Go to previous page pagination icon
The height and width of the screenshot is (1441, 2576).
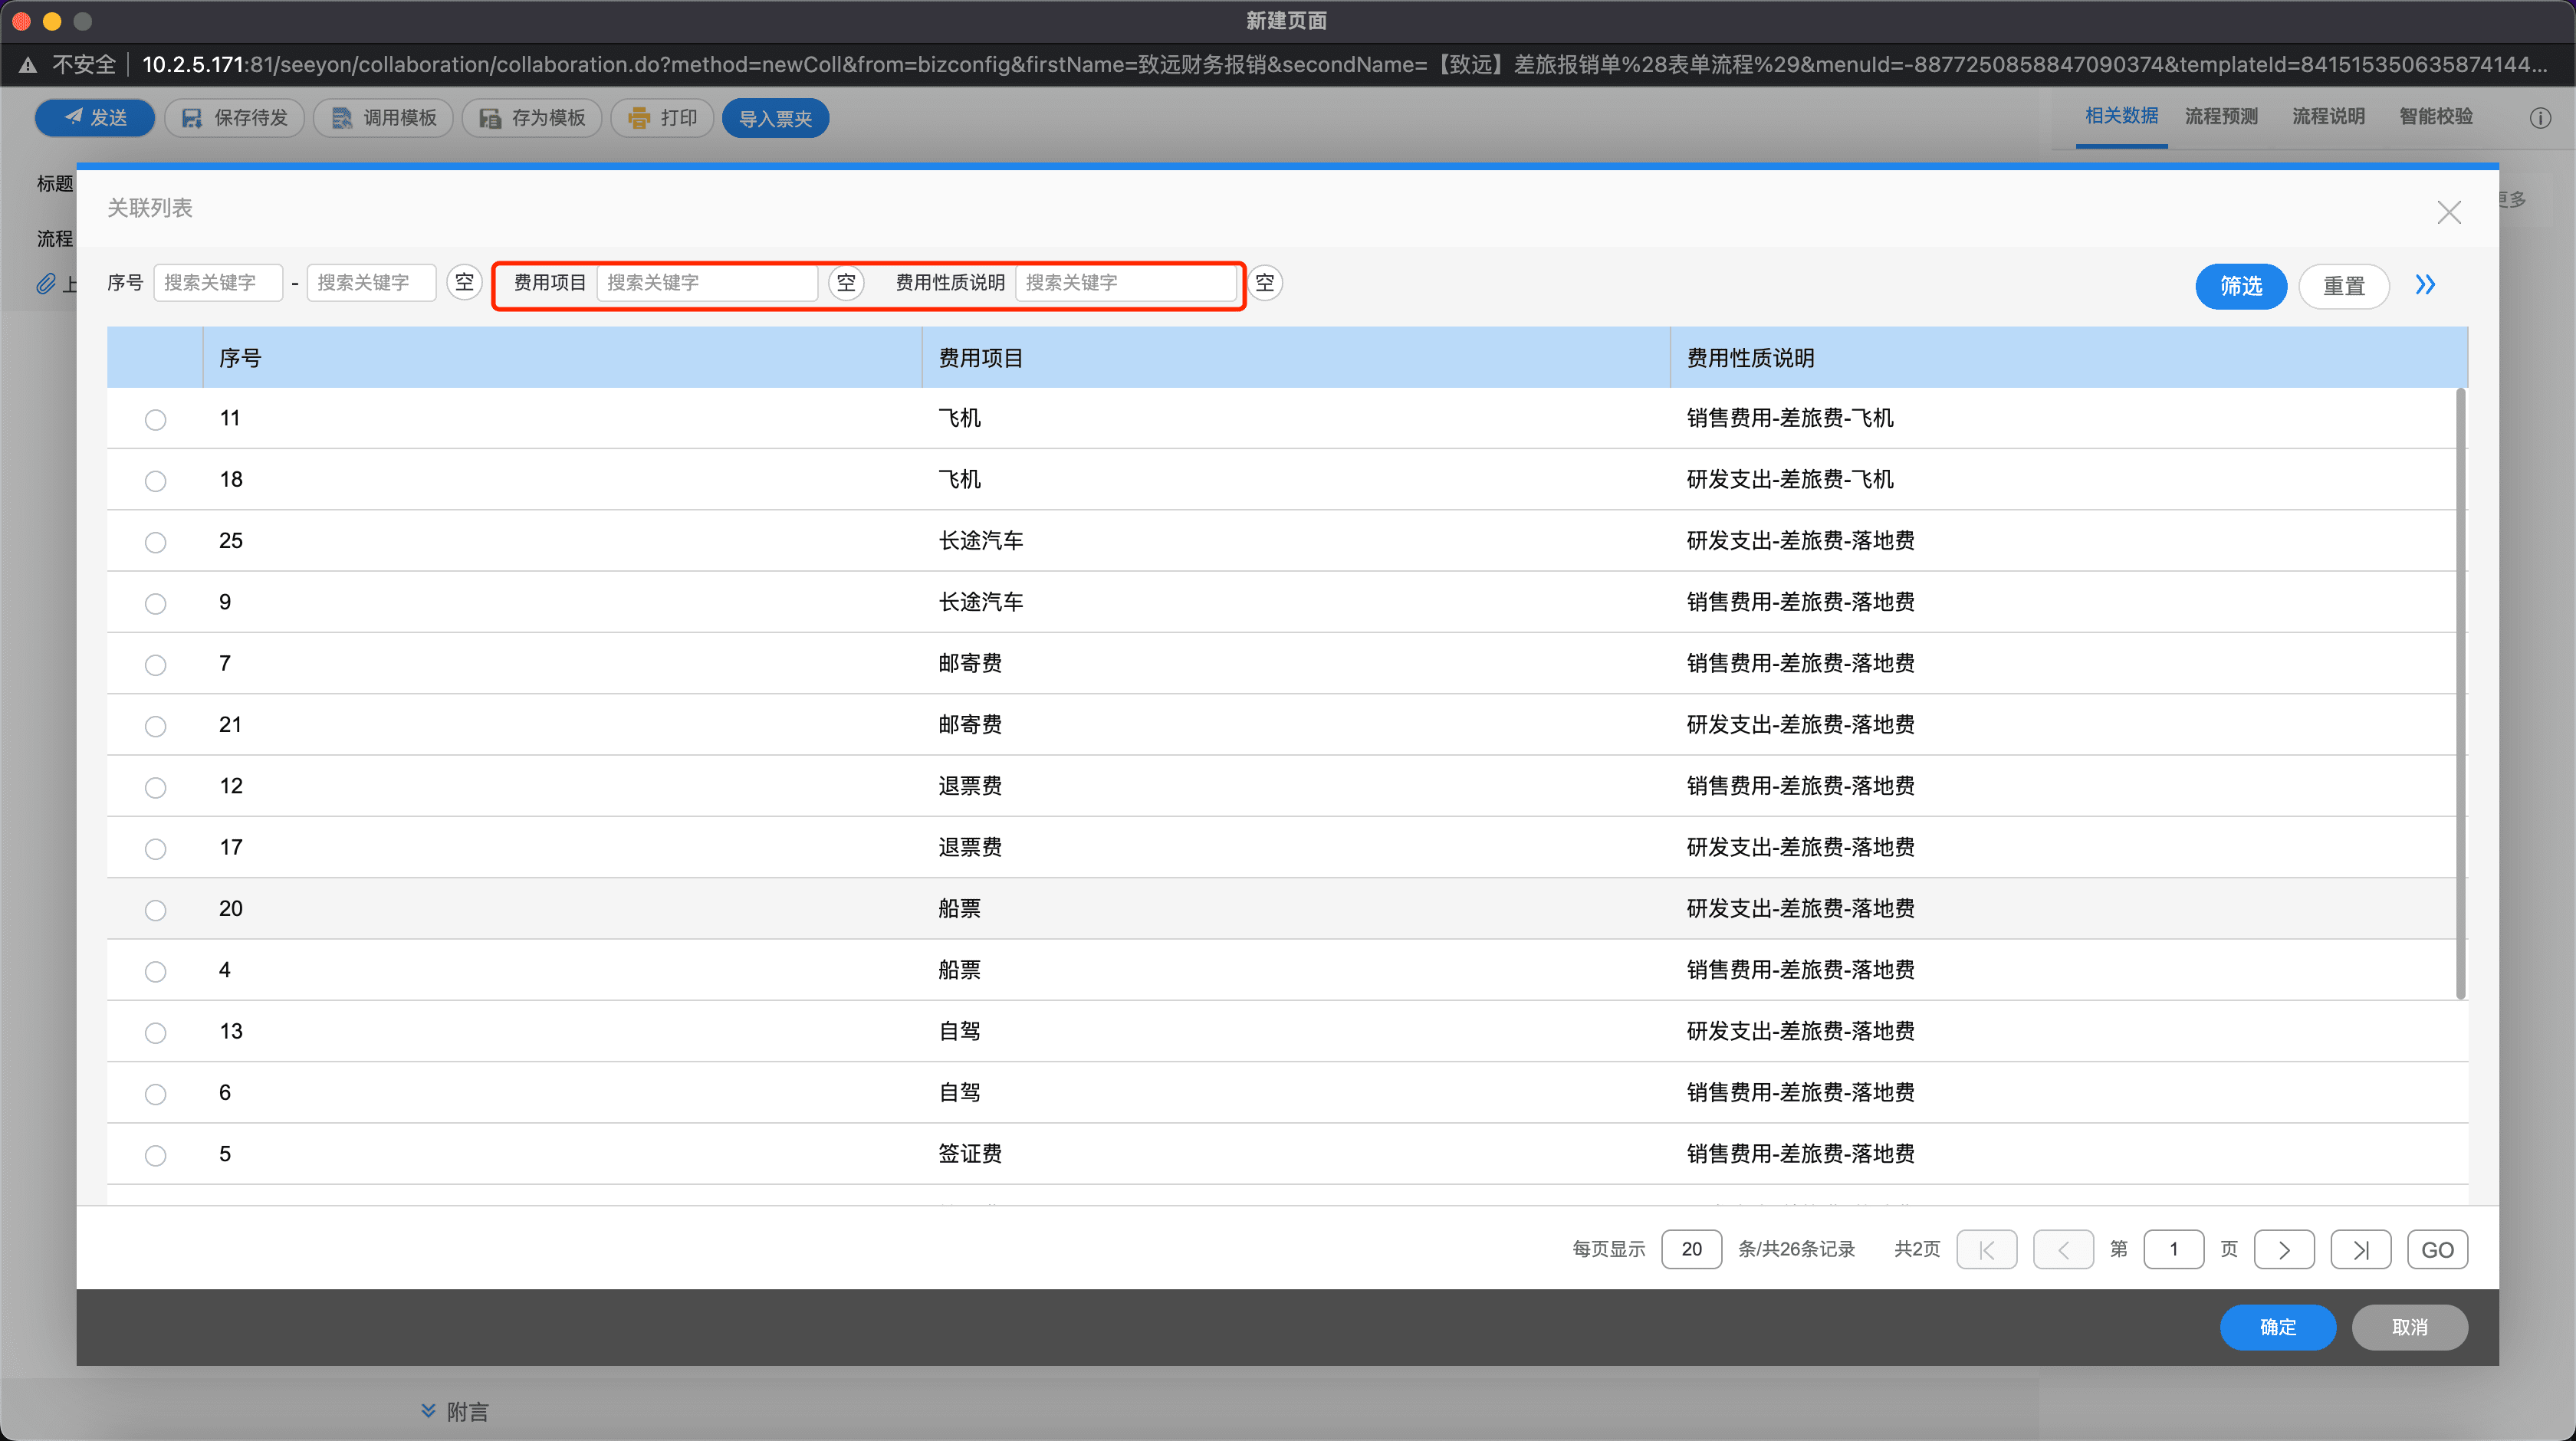2063,1249
